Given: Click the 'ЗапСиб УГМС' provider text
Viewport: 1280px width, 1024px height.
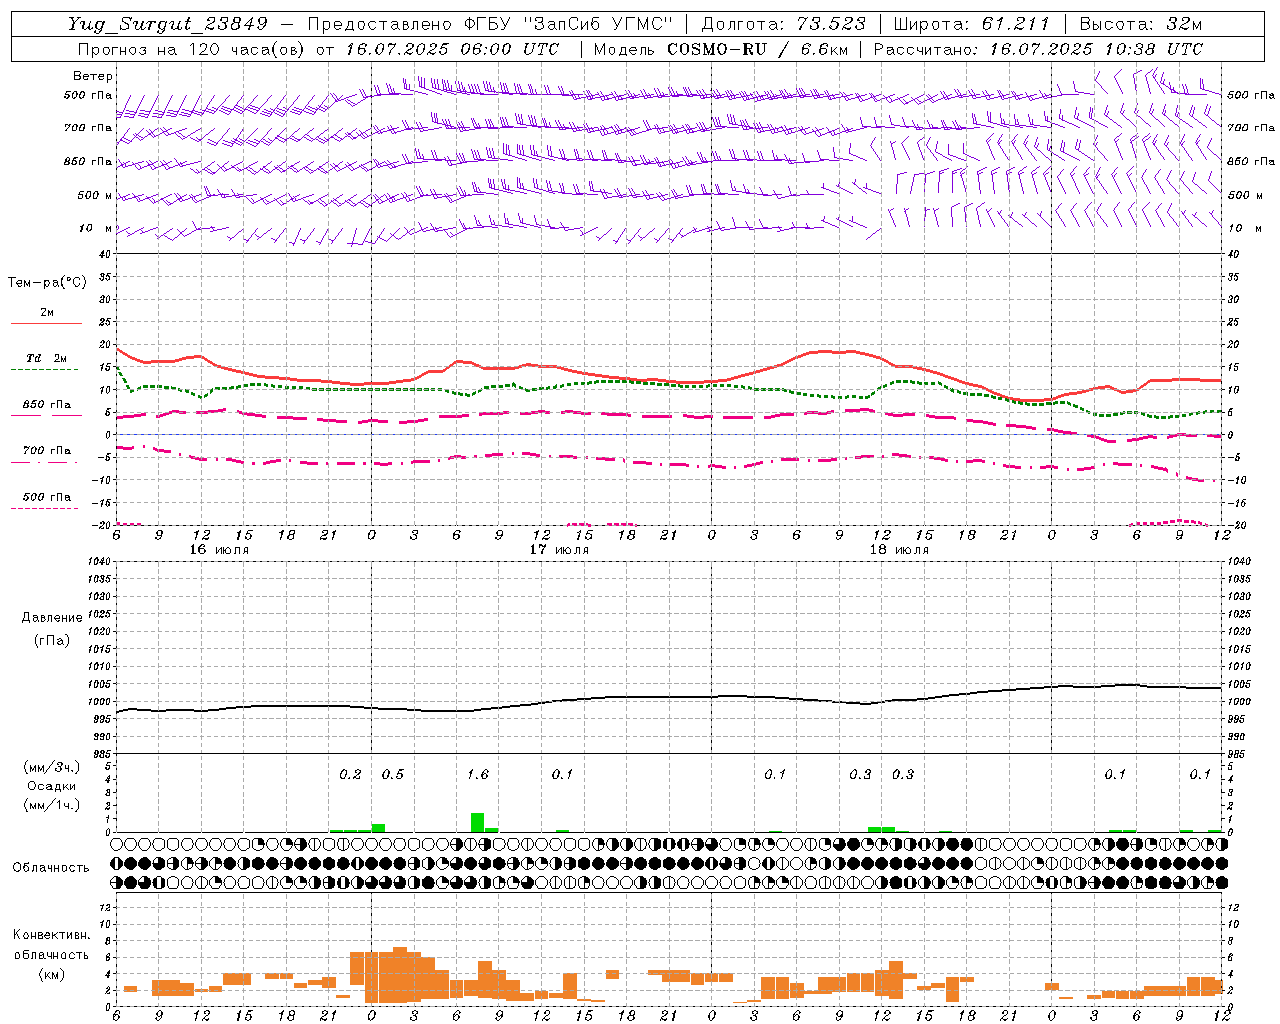Looking at the screenshot, I should (598, 24).
